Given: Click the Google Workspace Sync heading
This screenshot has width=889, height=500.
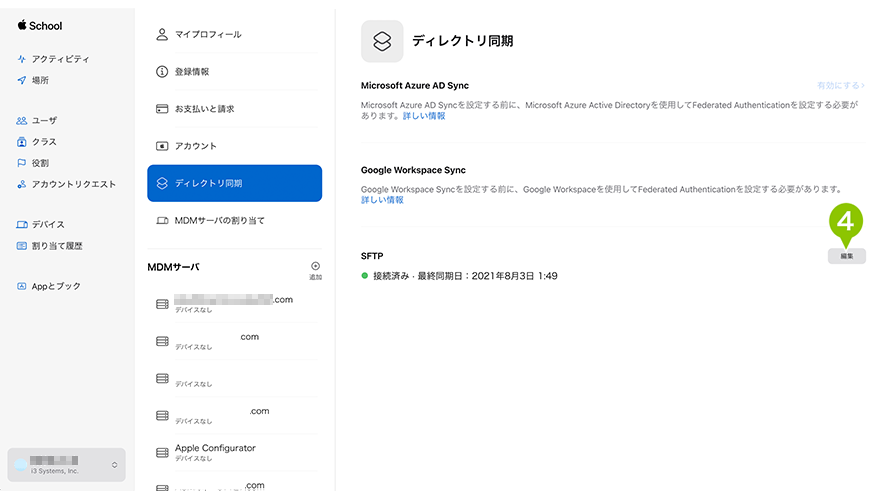Looking at the screenshot, I should click(x=413, y=170).
